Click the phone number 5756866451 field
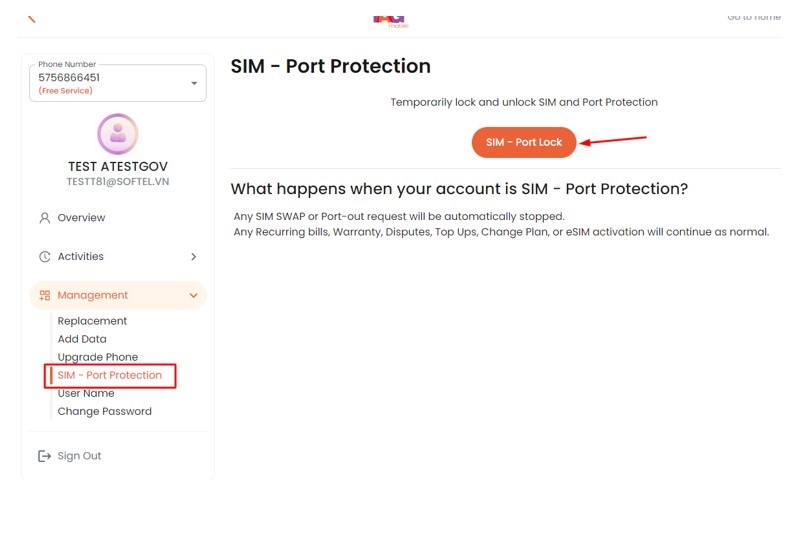Image resolution: width=796 pixels, height=547 pixels. pos(118,83)
